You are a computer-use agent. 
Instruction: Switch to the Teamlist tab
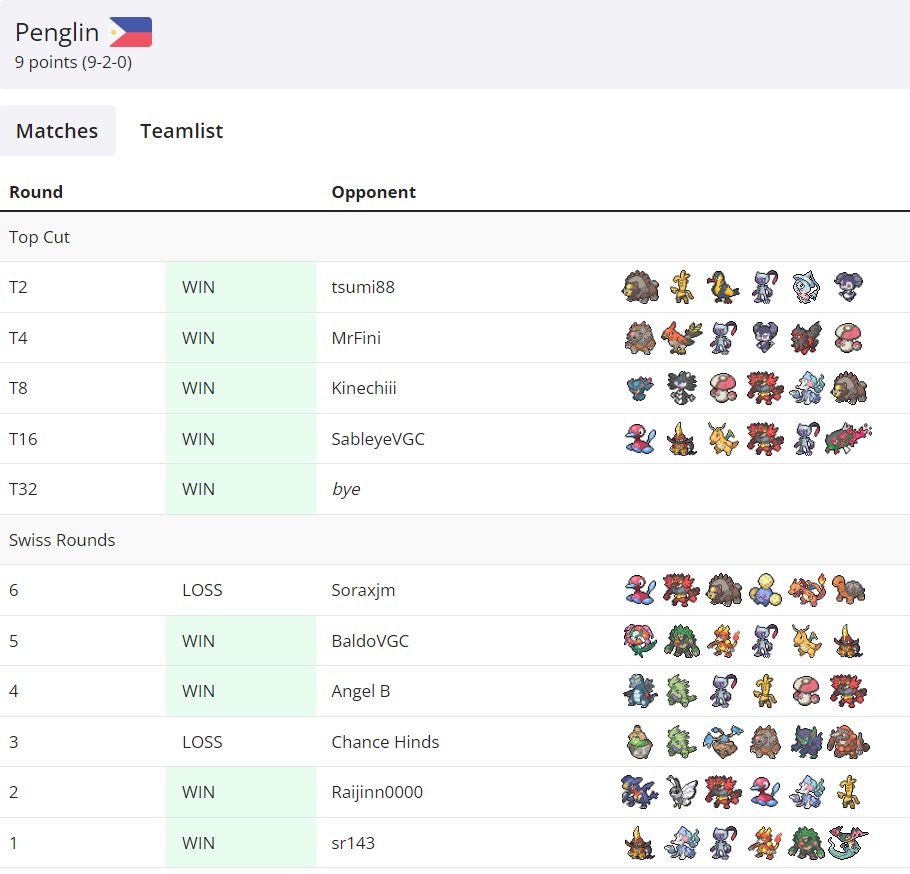pos(181,131)
